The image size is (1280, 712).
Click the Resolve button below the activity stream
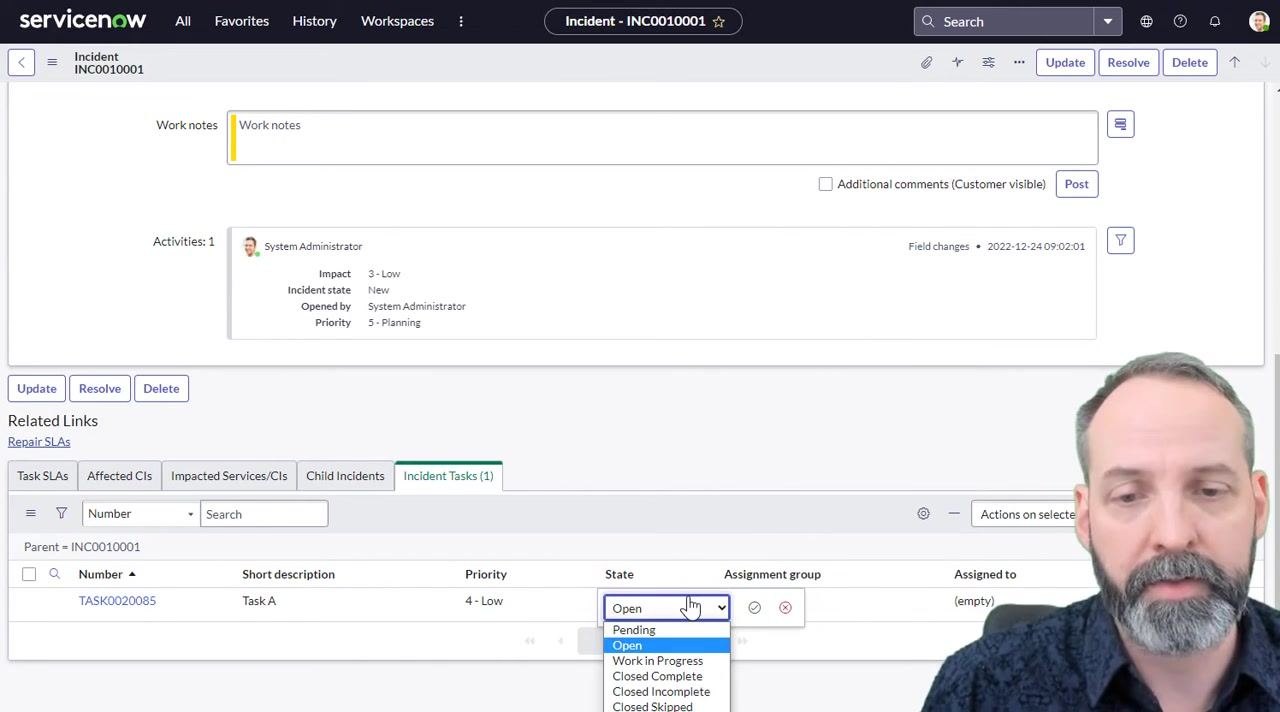[x=100, y=389]
